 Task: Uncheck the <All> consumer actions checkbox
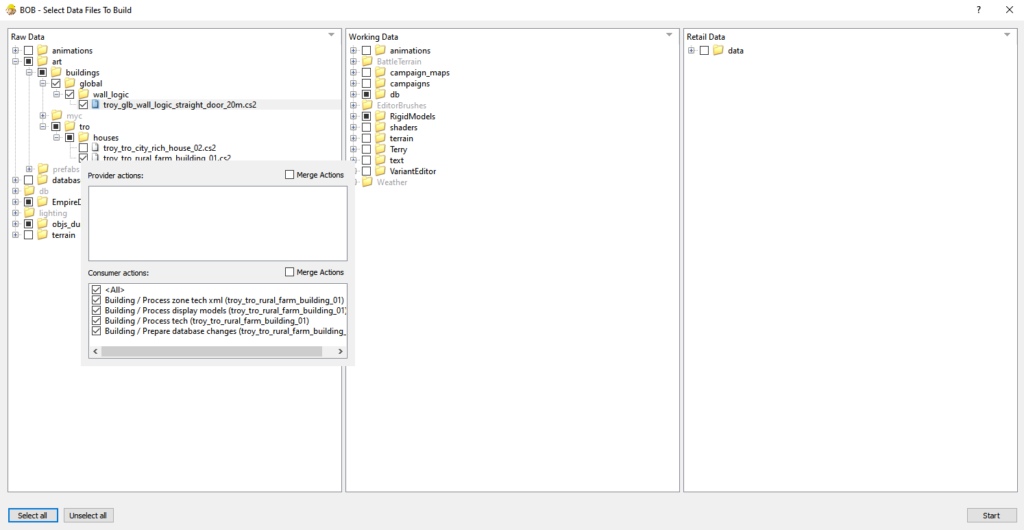(96, 290)
